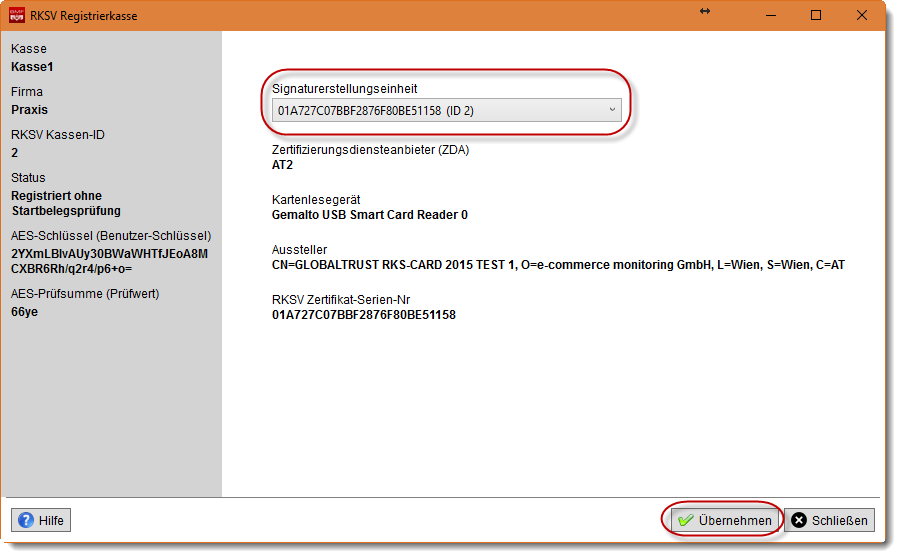Click the RKSV Zertifikat-Serien-Nr value
901x558 pixels.
point(364,315)
